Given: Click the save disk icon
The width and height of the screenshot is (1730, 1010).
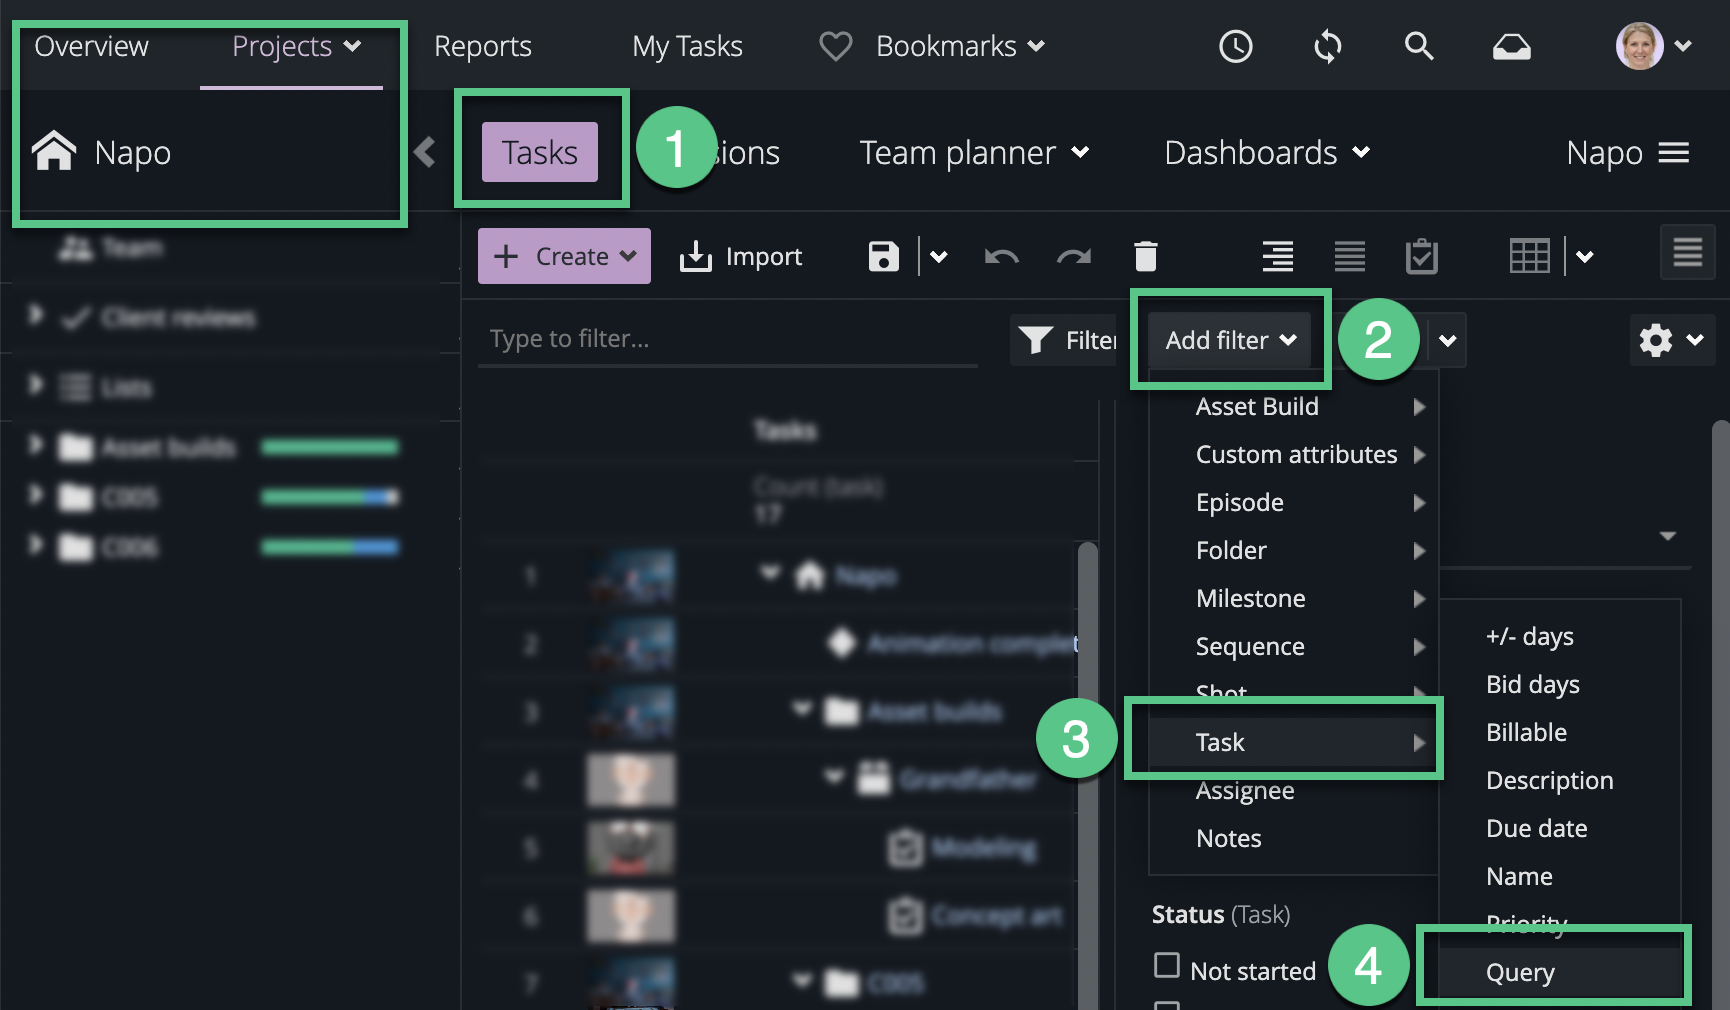Looking at the screenshot, I should click(883, 257).
